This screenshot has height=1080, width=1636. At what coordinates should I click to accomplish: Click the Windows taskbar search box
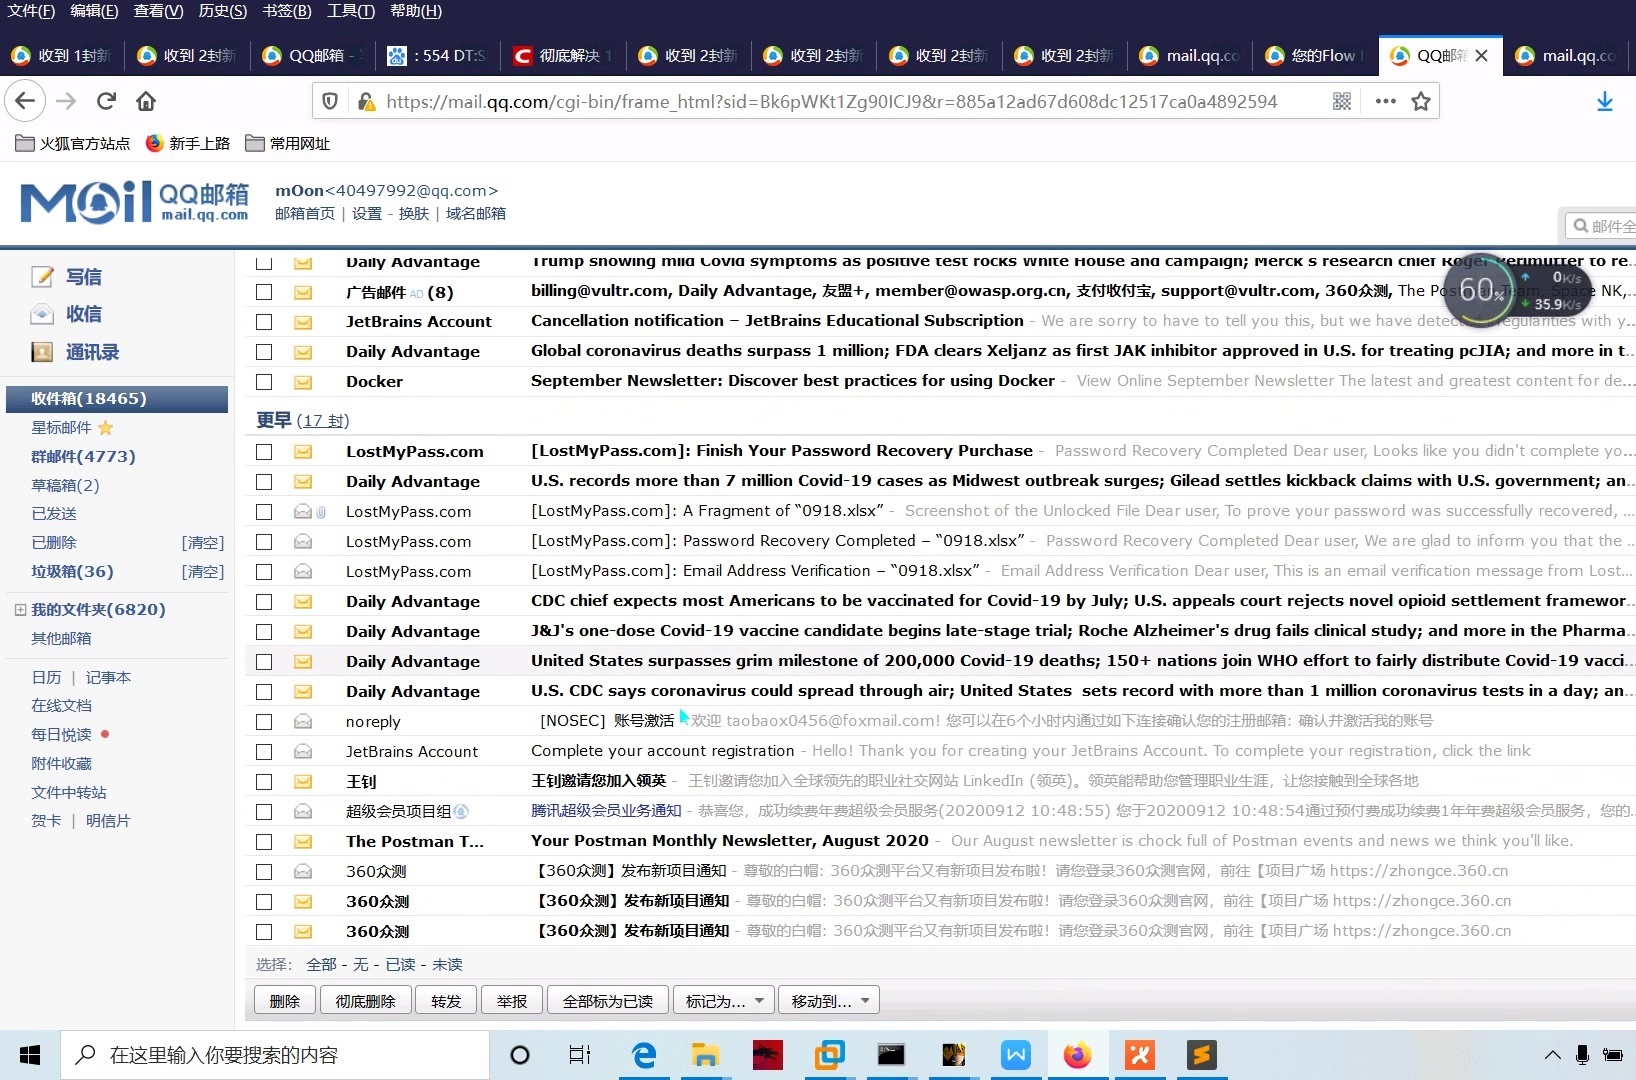(275, 1055)
